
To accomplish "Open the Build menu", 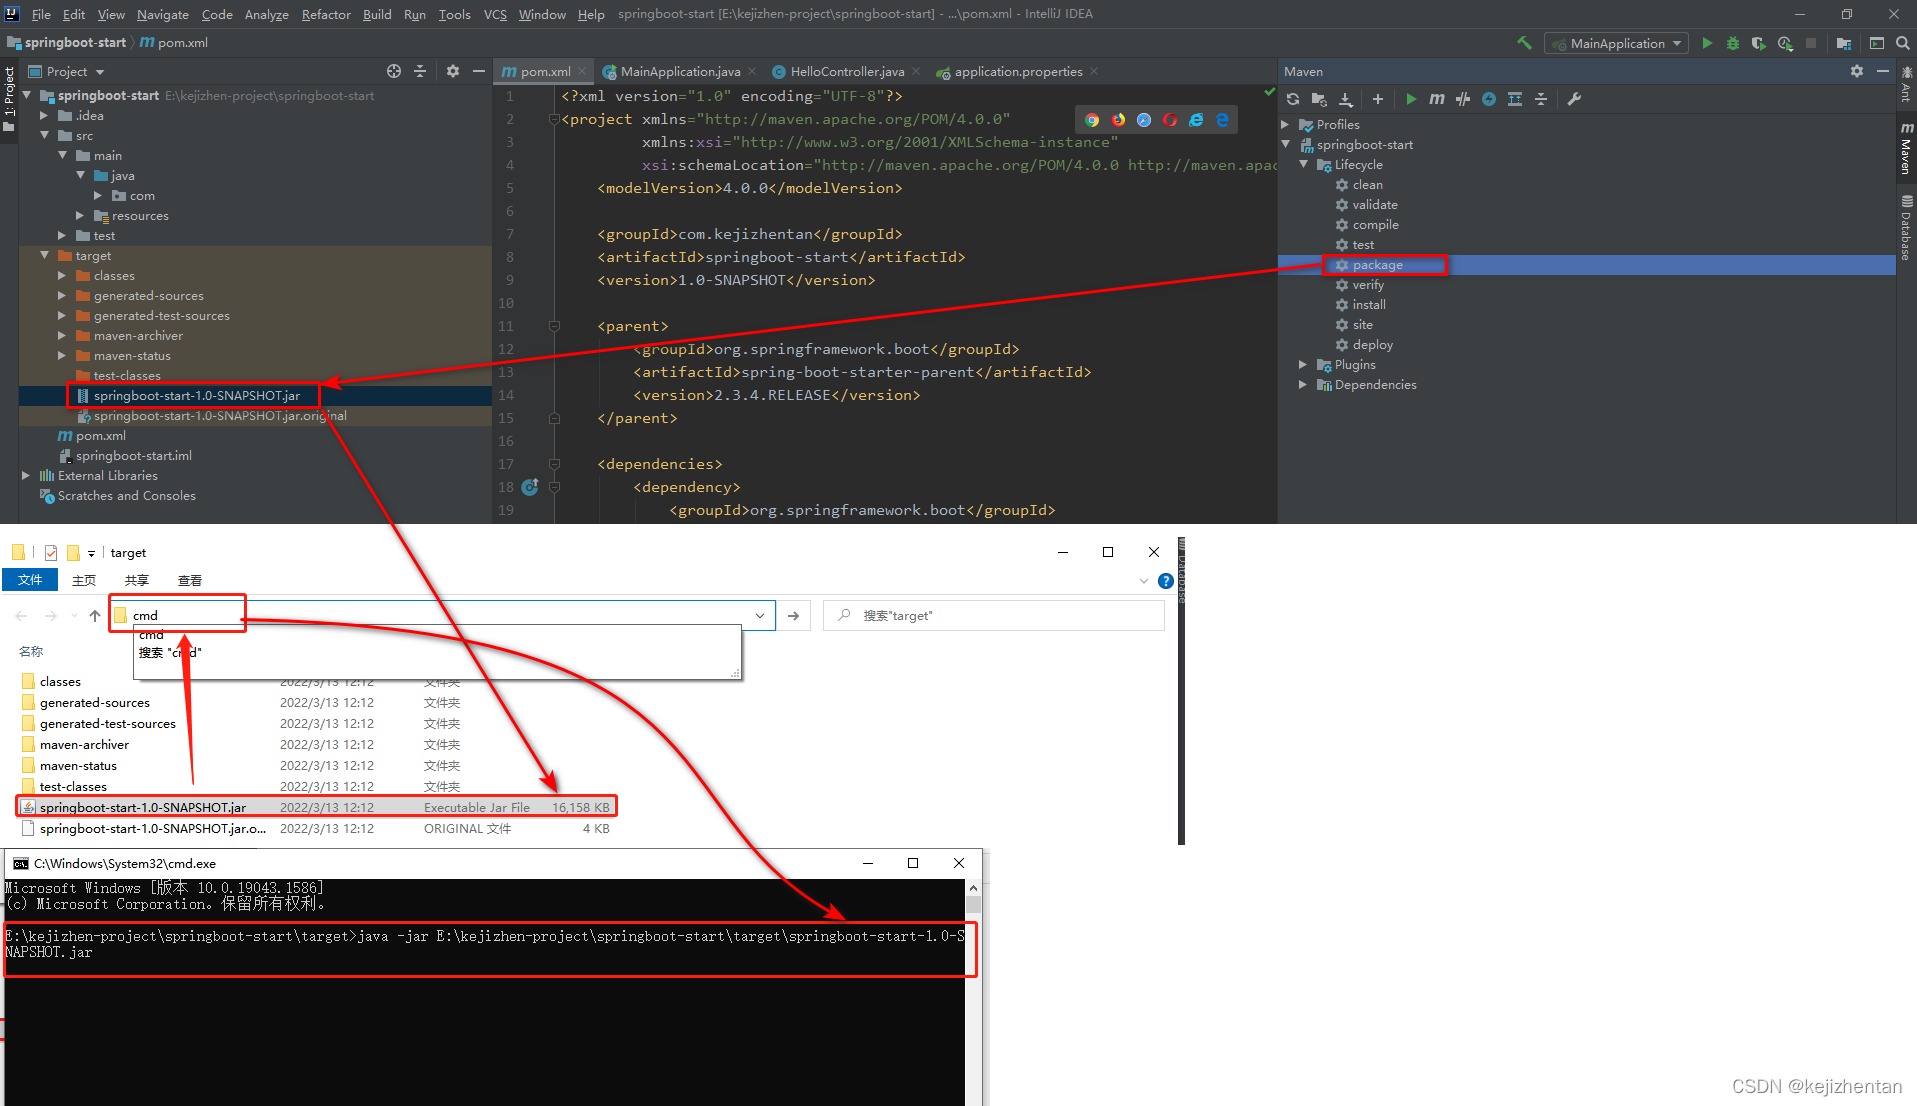I will click(x=377, y=14).
